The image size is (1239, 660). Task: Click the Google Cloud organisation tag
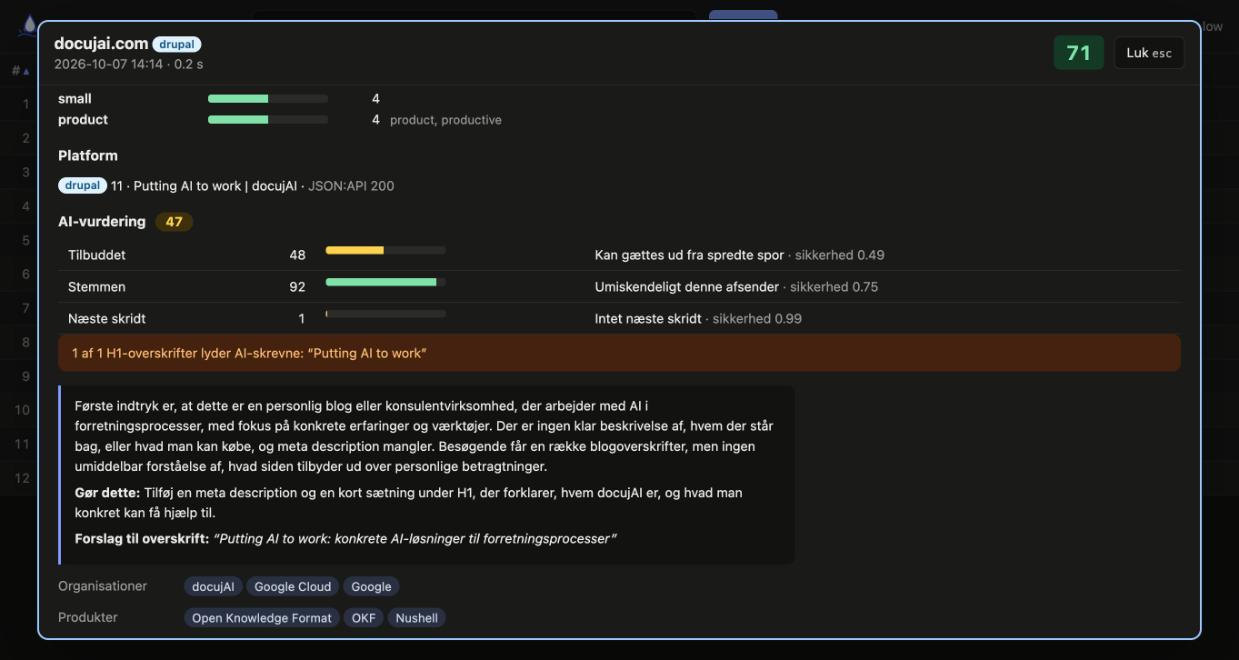click(x=293, y=587)
